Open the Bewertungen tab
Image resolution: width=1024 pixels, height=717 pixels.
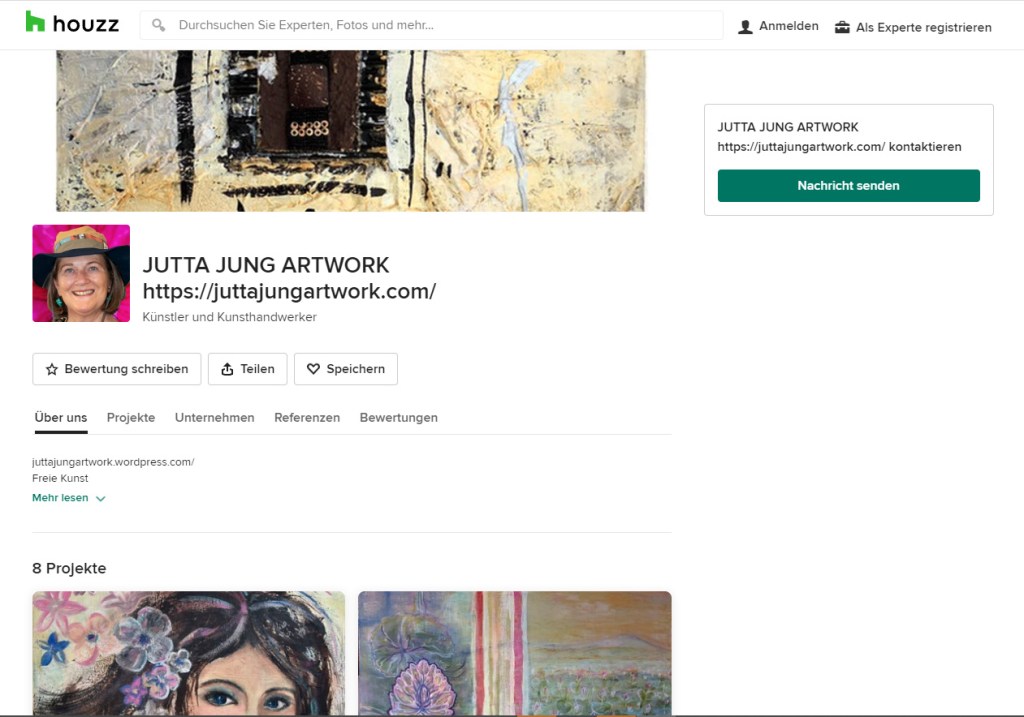pyautogui.click(x=398, y=417)
